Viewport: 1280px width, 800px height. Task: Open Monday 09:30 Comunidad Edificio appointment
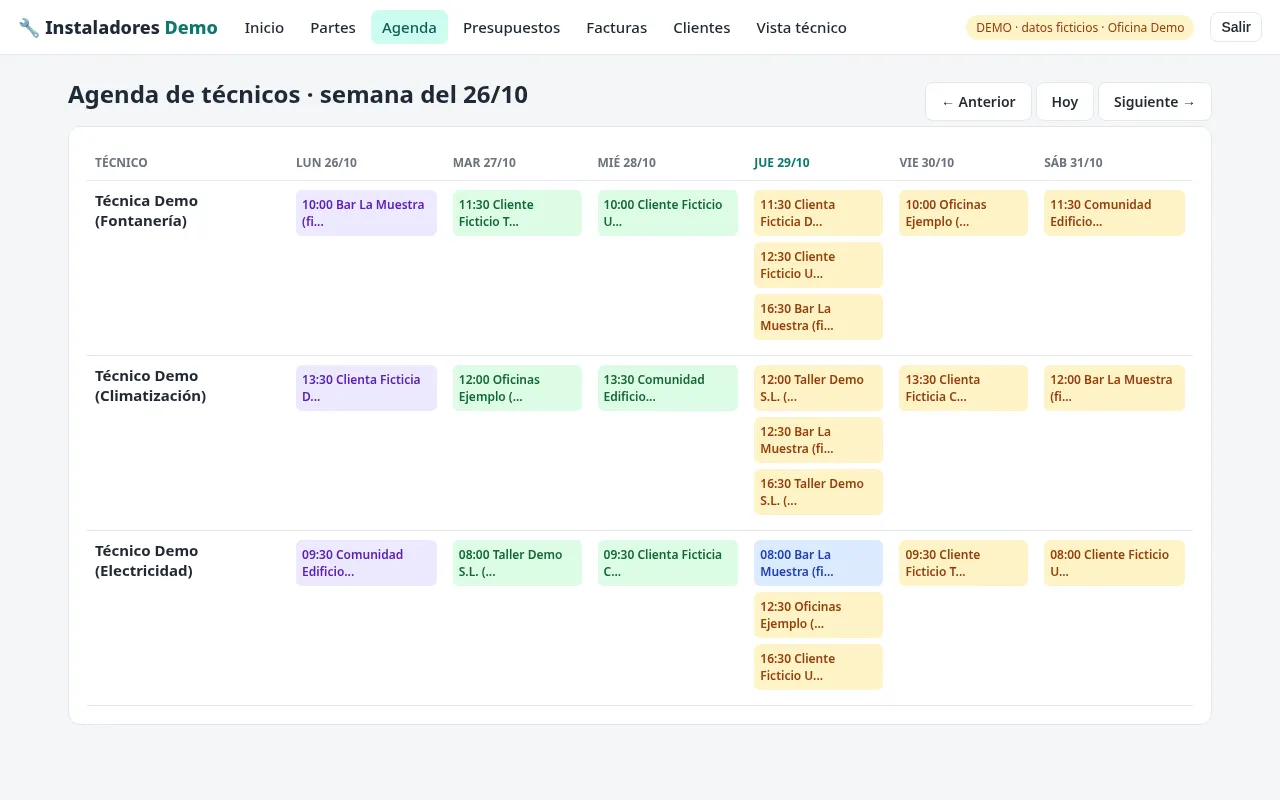point(366,563)
